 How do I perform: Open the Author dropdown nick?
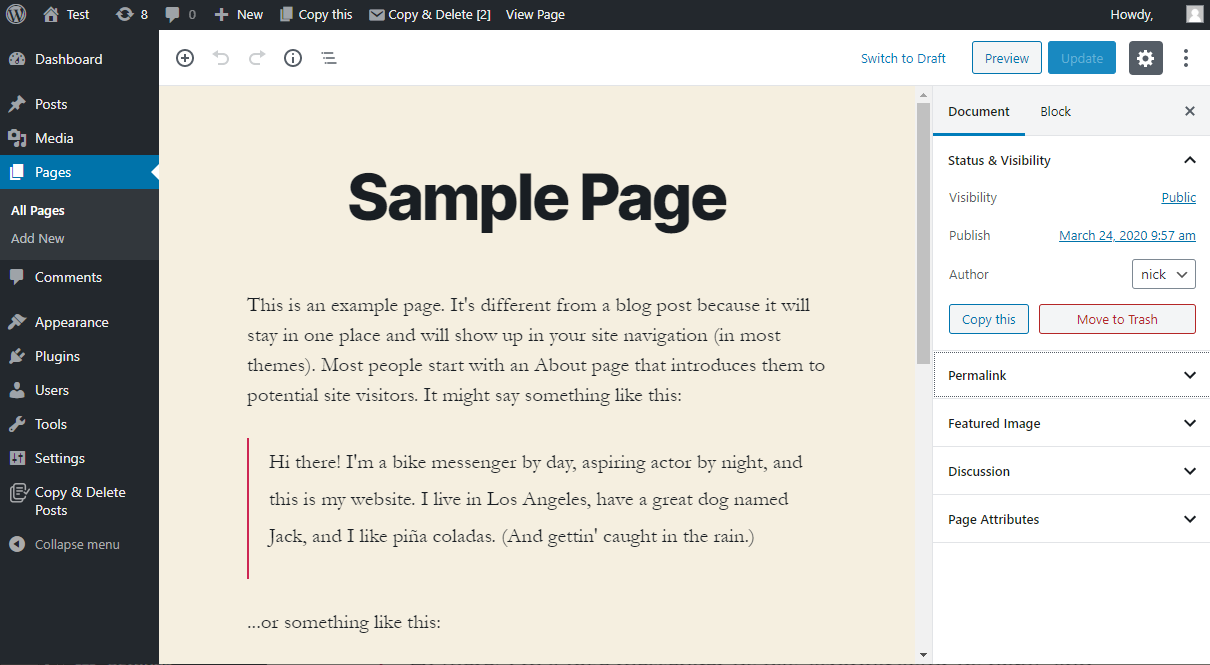pos(1164,274)
